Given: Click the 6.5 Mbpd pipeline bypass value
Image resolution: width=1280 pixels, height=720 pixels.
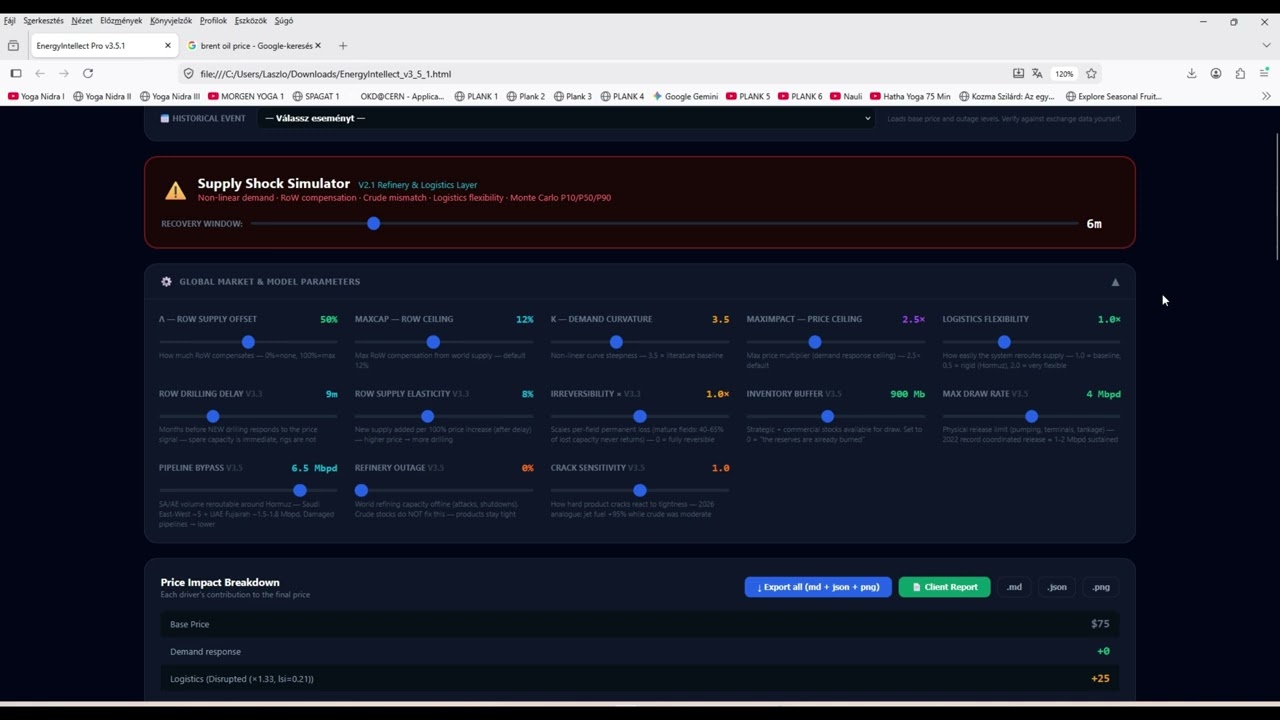Looking at the screenshot, I should 314,468.
